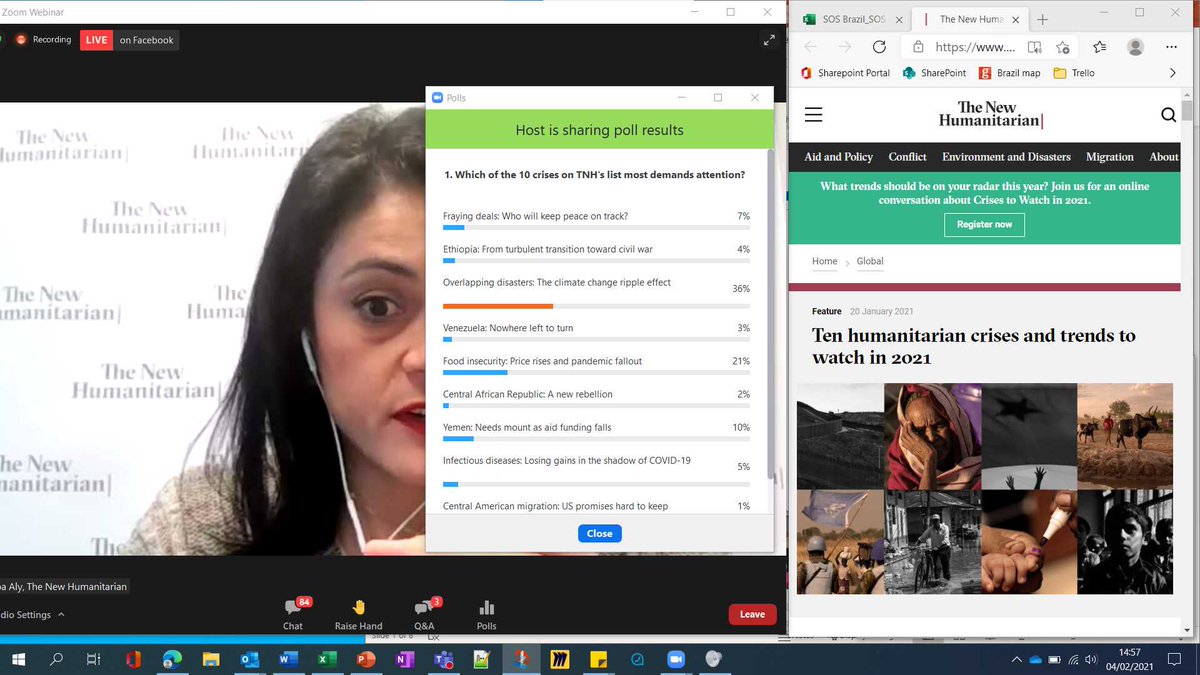Open the search in The New Humanitarian site

point(1168,115)
